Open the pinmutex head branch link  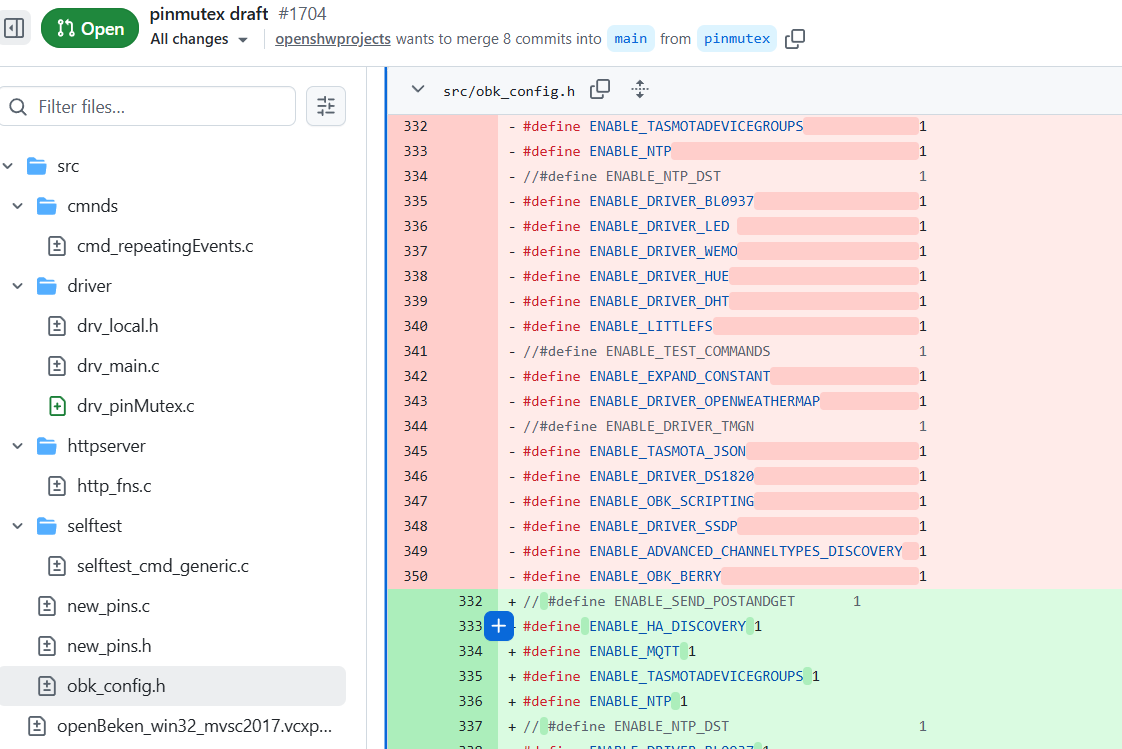[736, 39]
